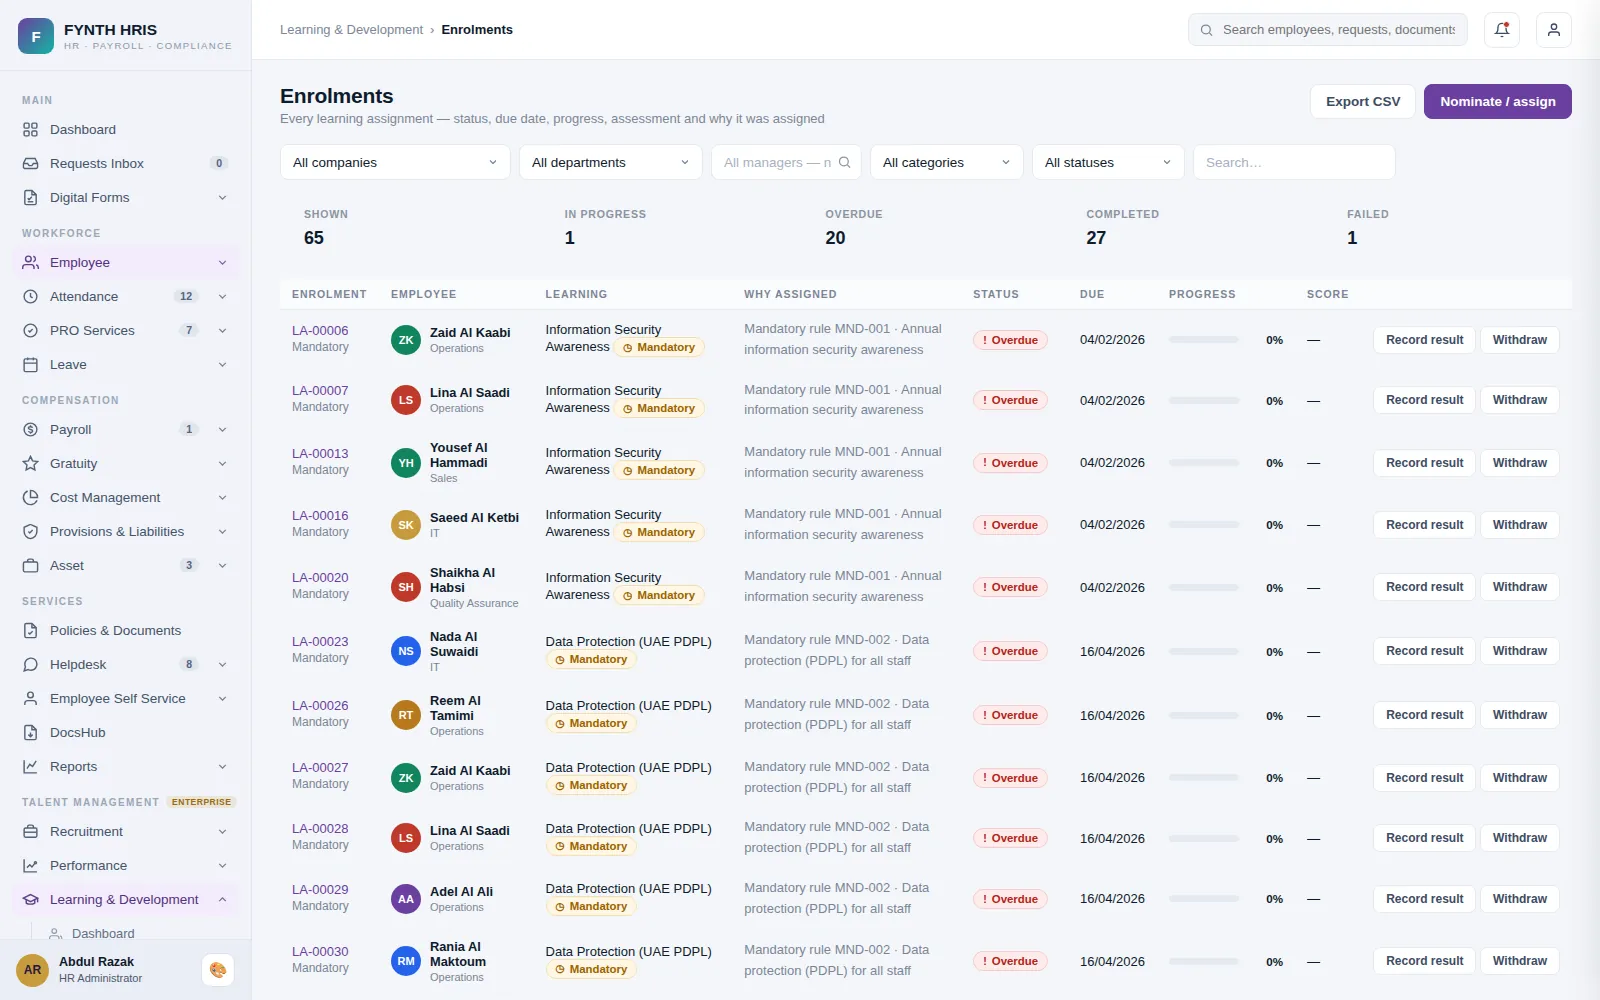Click the Gratuity star icon

(x=30, y=464)
